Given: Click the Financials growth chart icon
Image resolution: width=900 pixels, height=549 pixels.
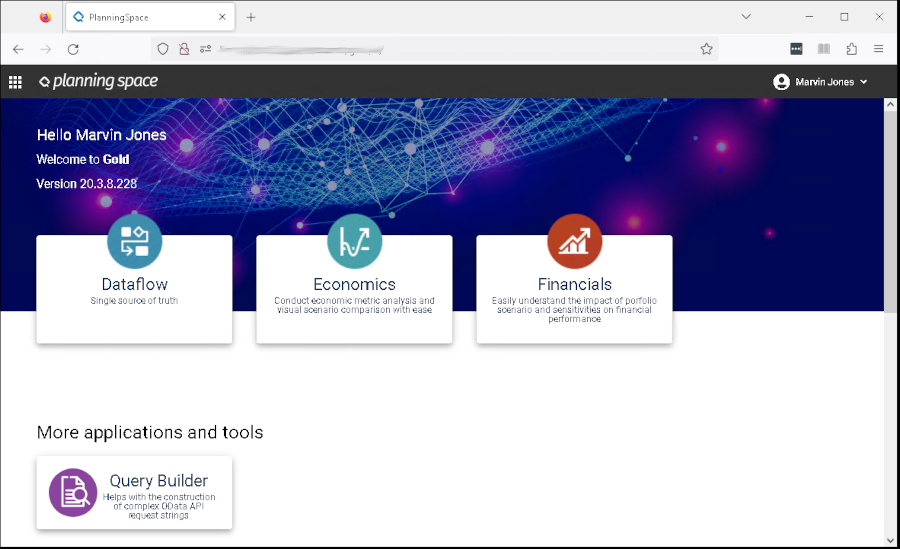Looking at the screenshot, I should point(574,241).
